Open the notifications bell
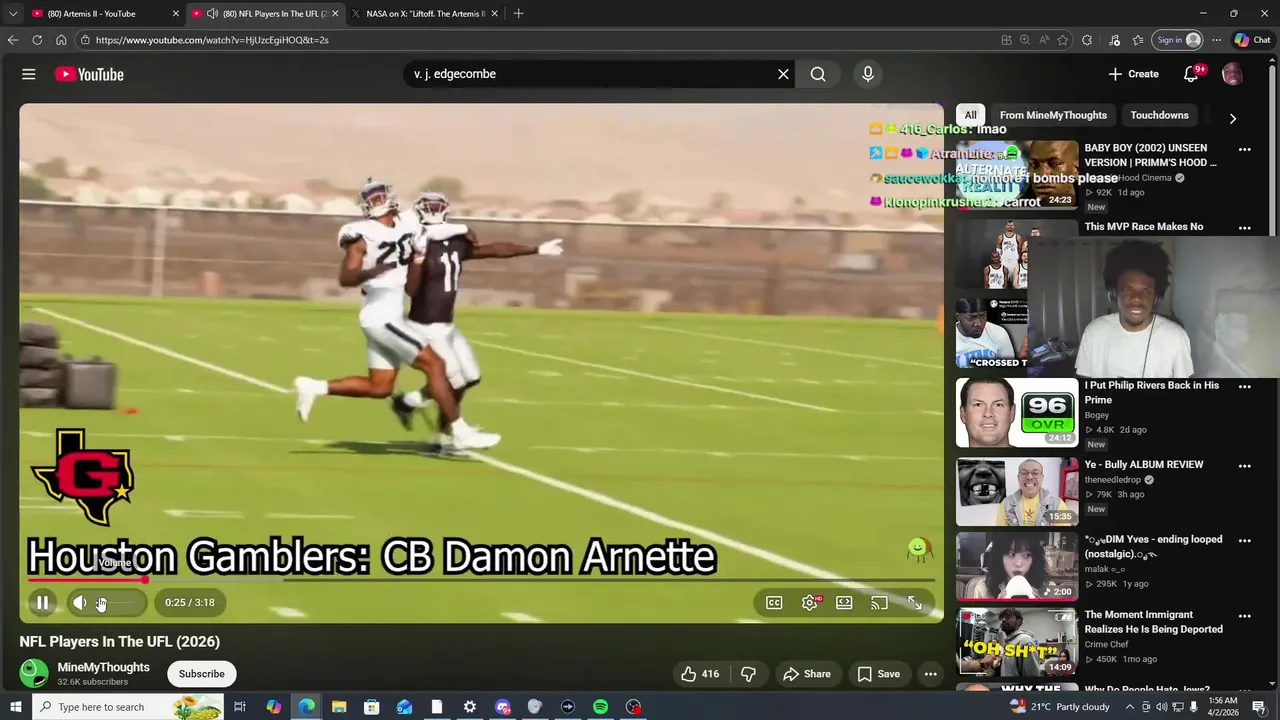 [1191, 74]
